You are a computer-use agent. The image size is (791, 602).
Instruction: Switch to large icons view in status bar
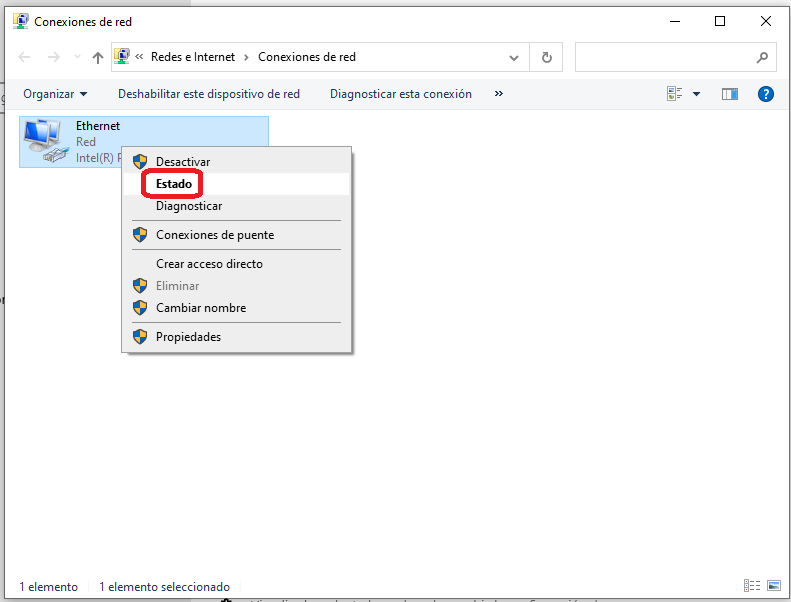pos(773,586)
